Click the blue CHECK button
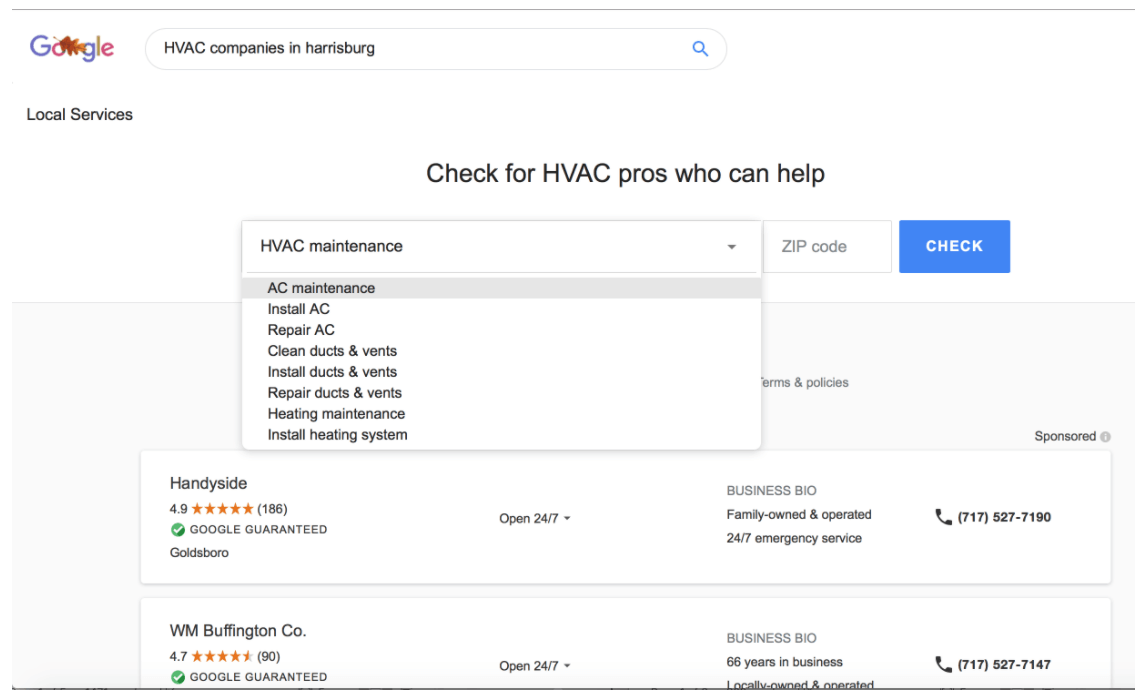The height and width of the screenshot is (694, 1141). tap(954, 247)
